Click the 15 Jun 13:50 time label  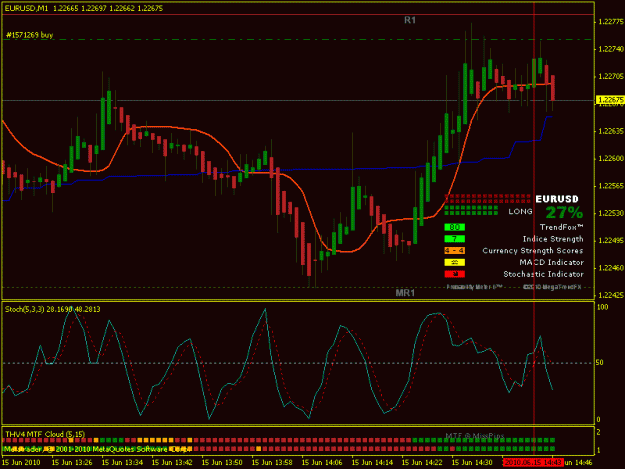(222, 463)
